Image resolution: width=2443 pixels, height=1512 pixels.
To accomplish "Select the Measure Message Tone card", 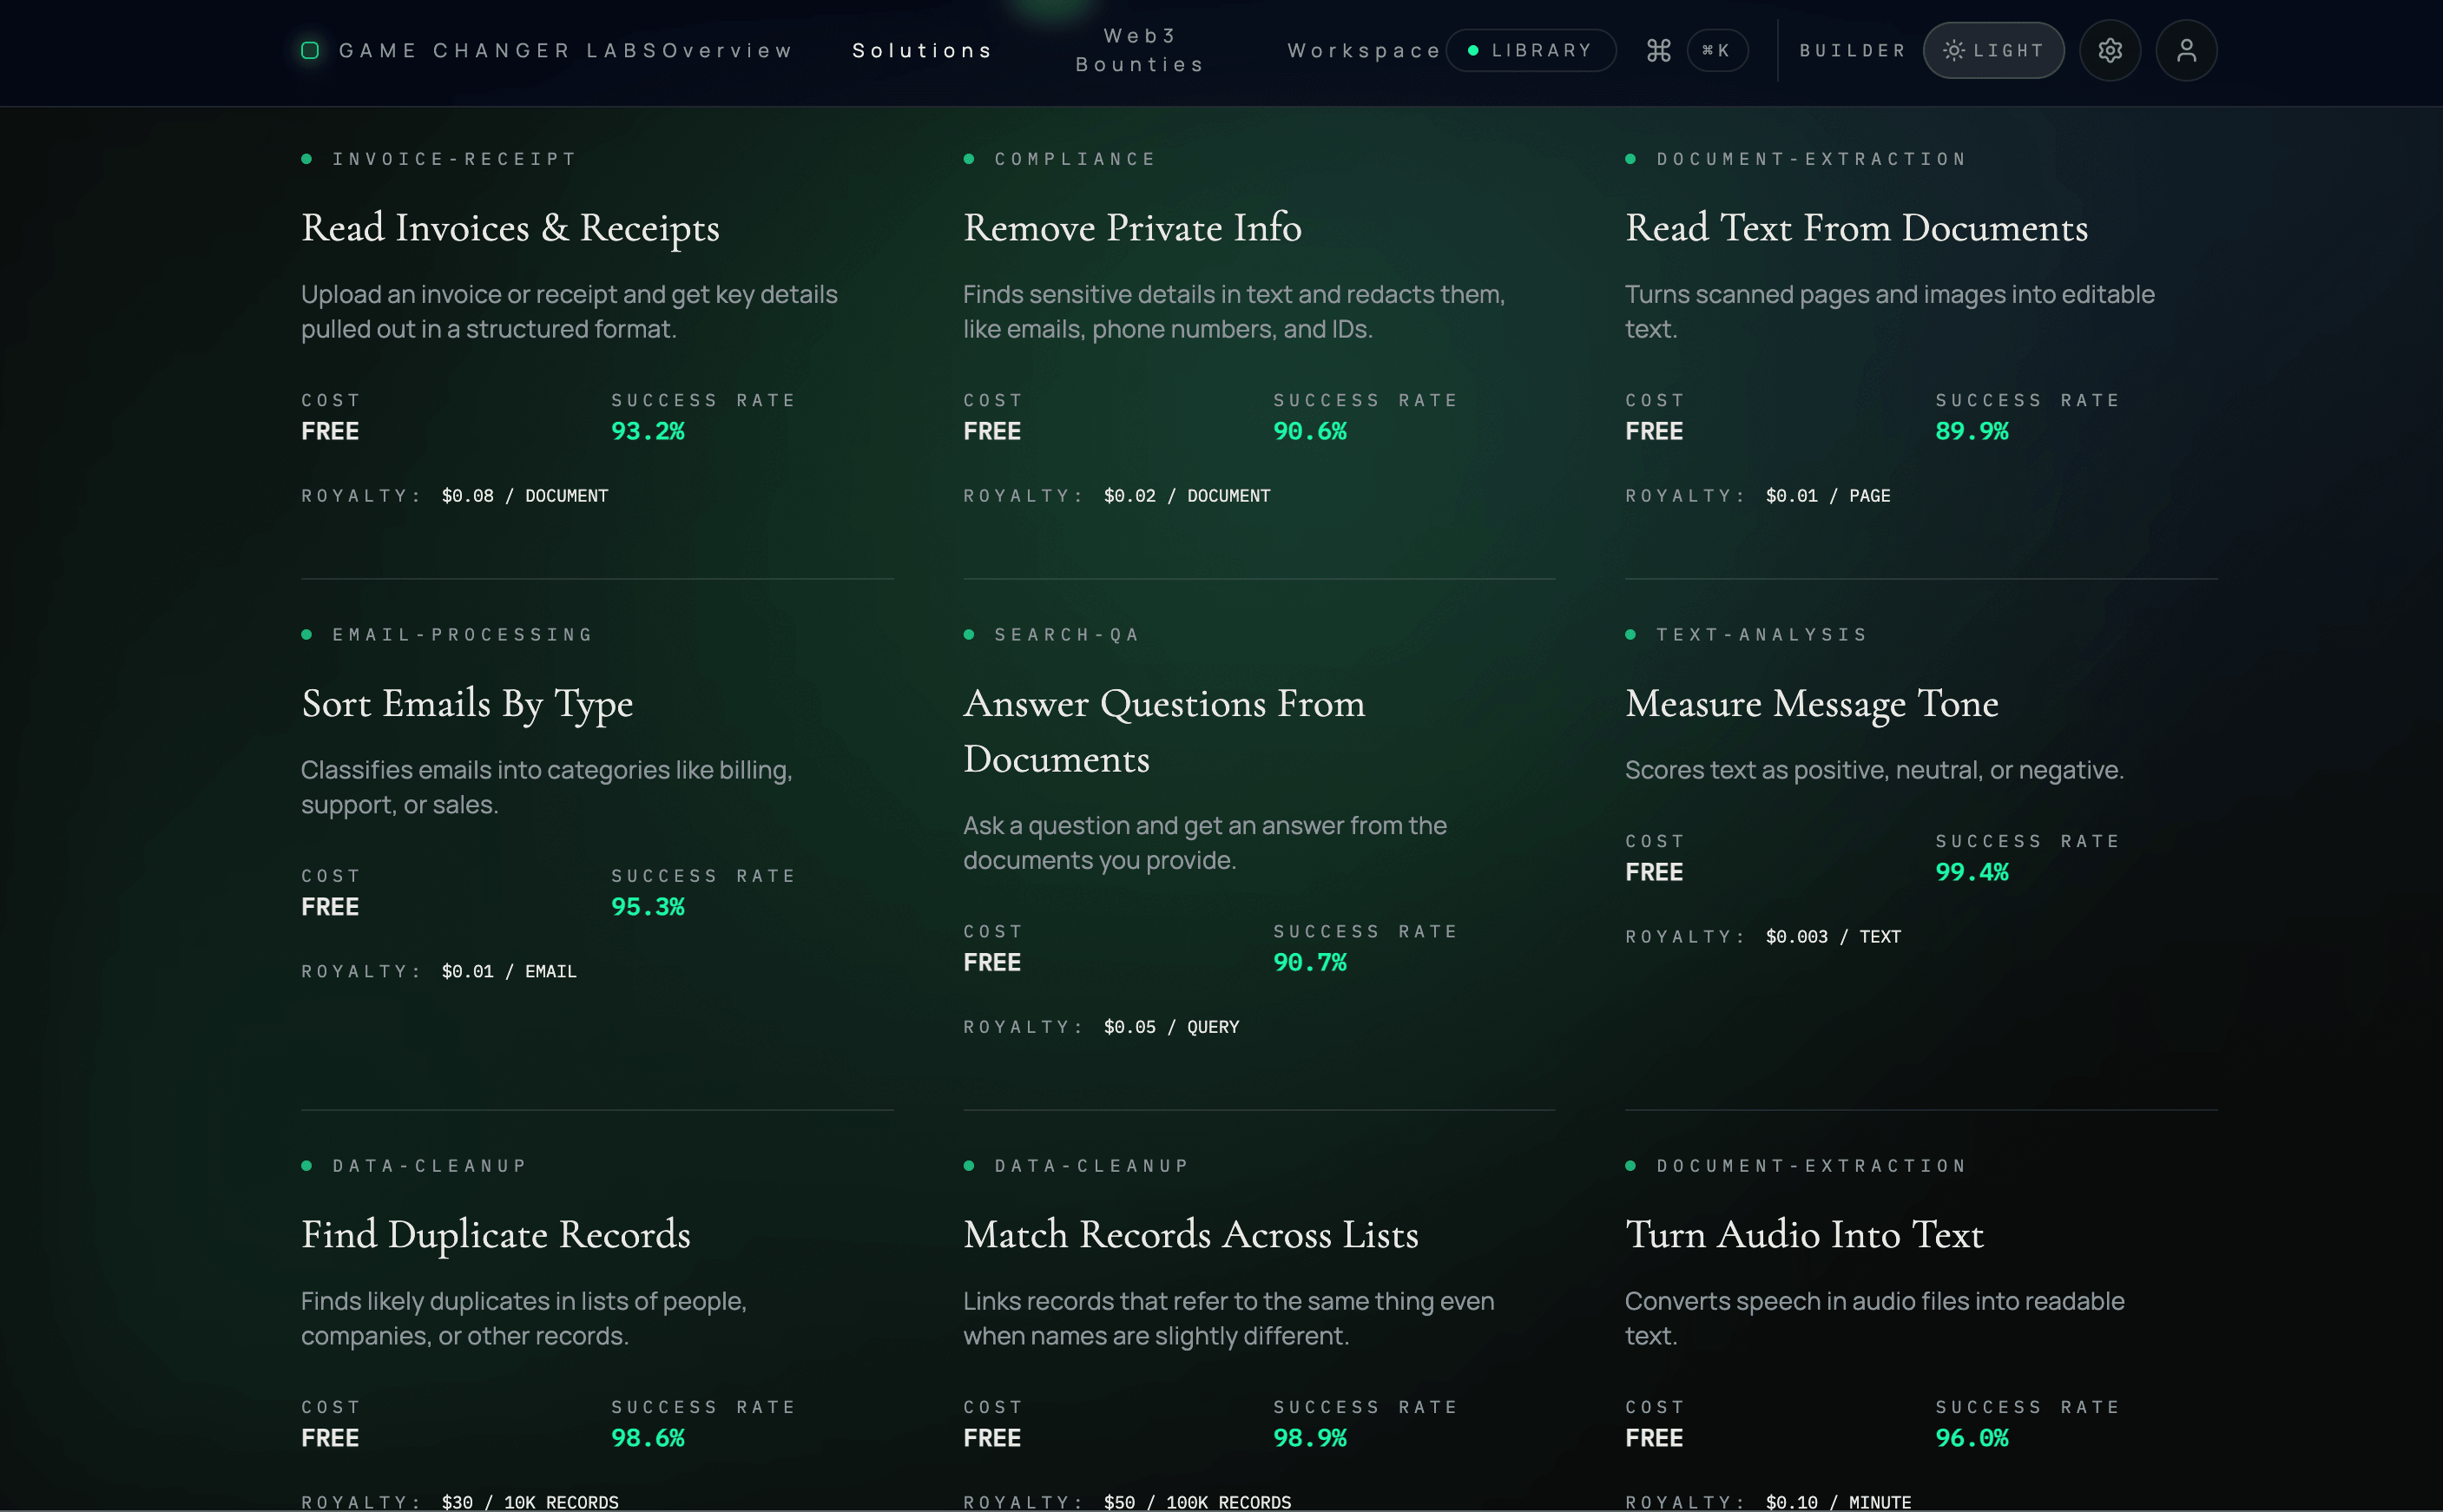I will [1812, 703].
